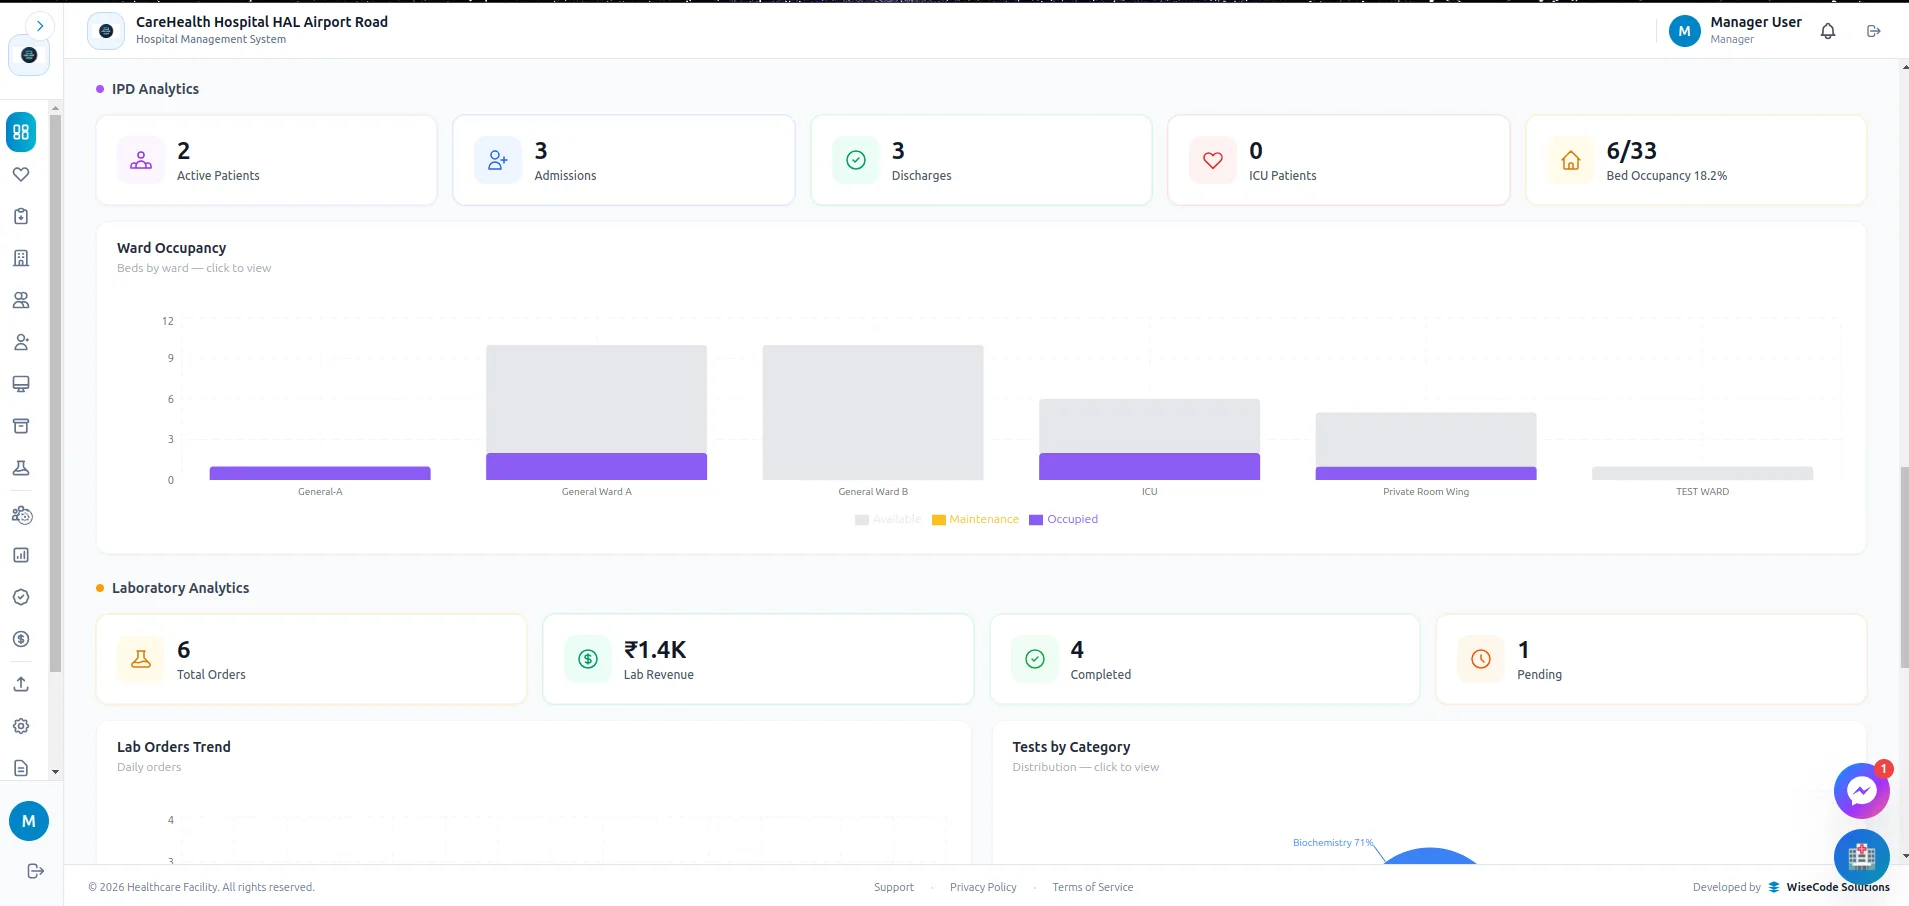Open the dollar billing sidebar icon
This screenshot has height=906, width=1909.
click(21, 639)
